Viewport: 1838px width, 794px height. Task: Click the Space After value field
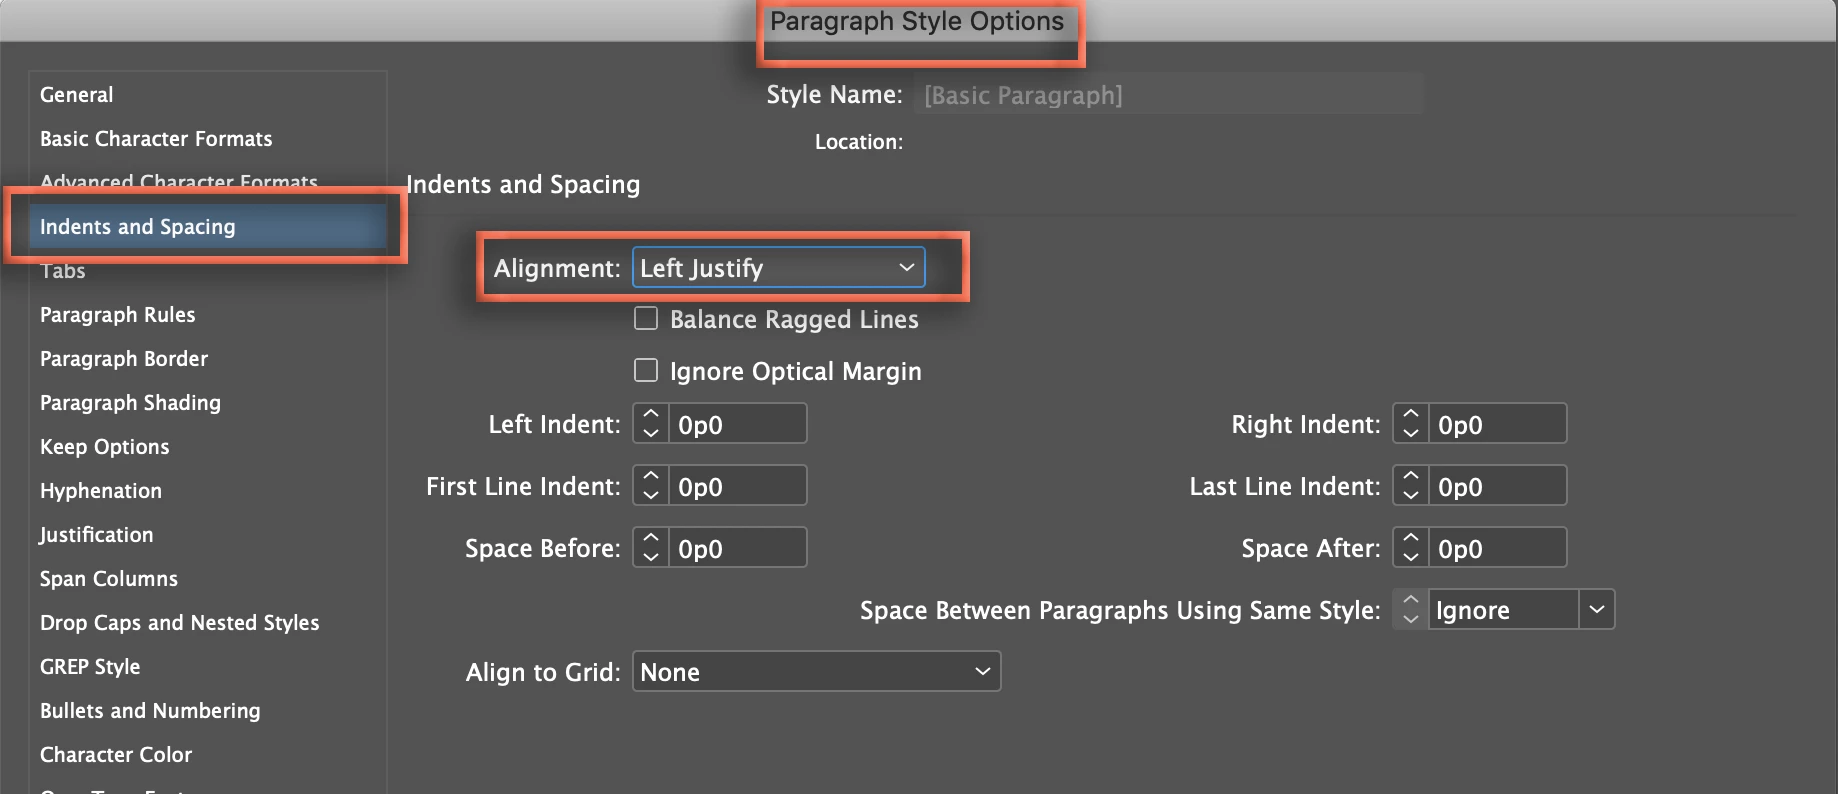point(1496,548)
